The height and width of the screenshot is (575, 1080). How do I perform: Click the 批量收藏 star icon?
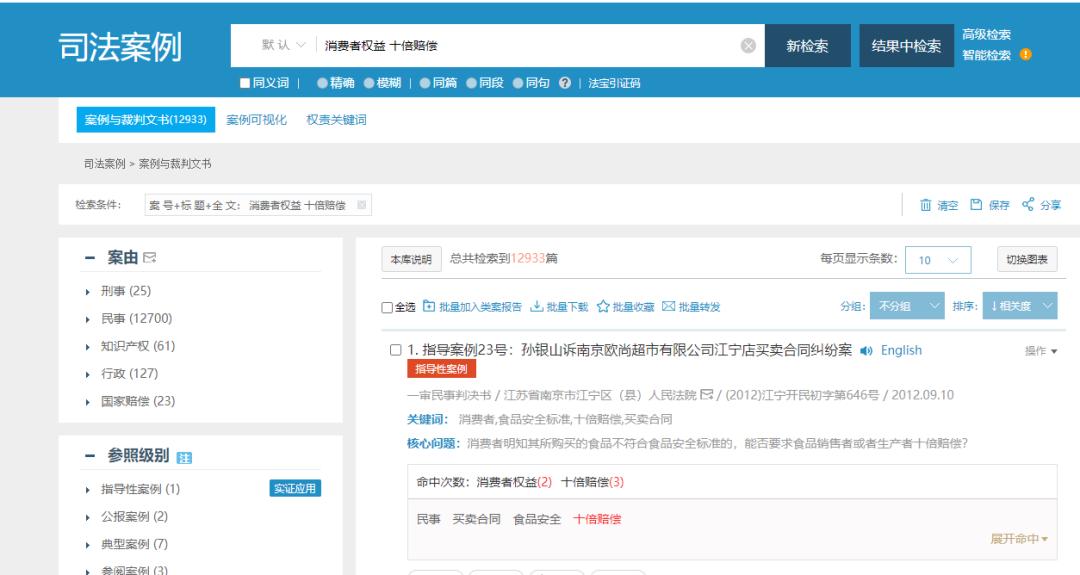603,306
